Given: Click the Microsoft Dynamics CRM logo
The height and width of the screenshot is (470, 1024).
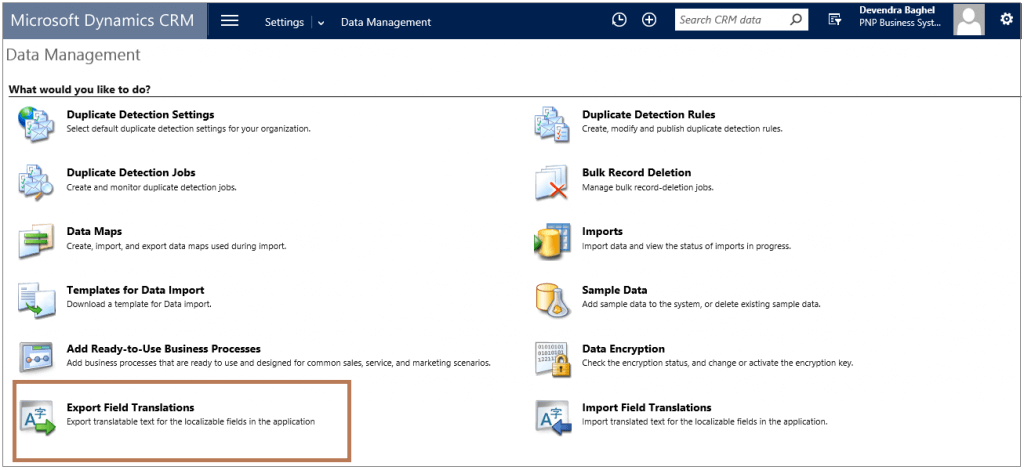Looking at the screenshot, I should point(103,20).
